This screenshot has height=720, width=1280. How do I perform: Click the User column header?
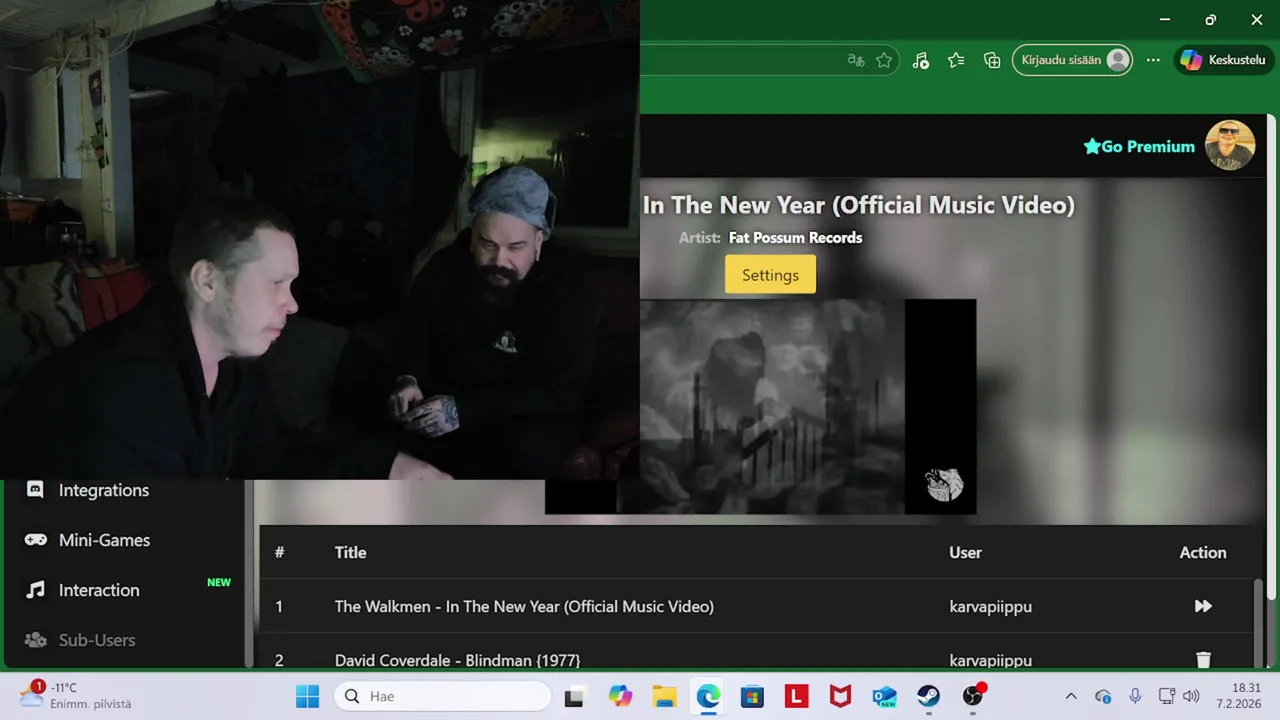965,552
